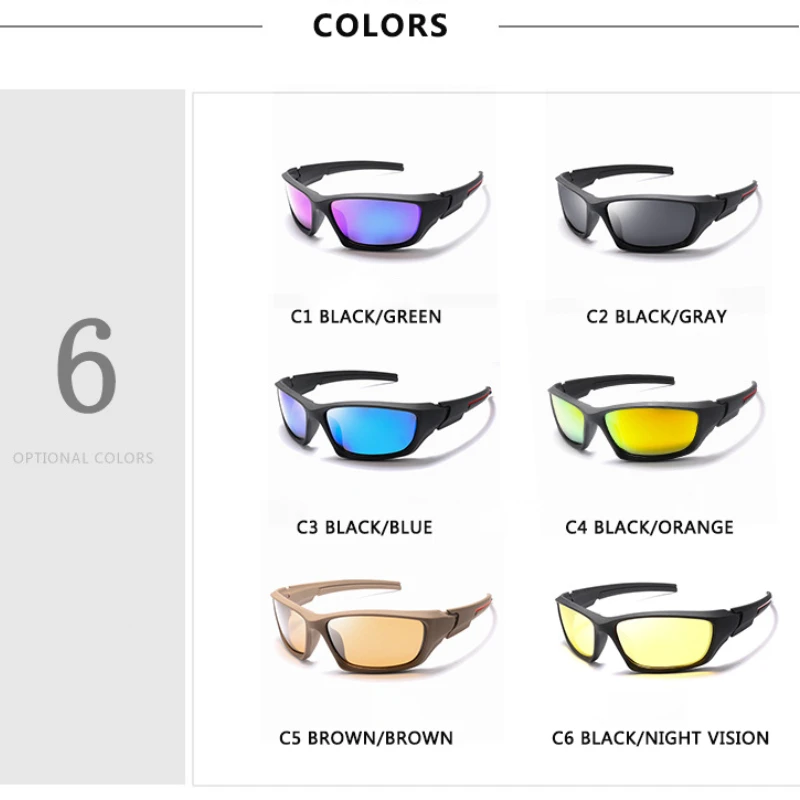Image resolution: width=800 pixels, height=800 pixels.
Task: Click the large number 6
Action: 86,365
